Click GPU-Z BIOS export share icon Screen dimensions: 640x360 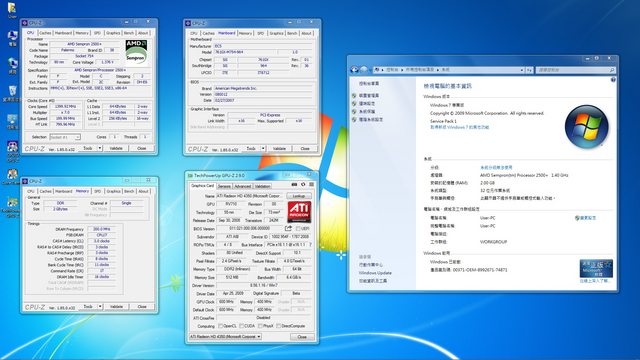pos(288,228)
